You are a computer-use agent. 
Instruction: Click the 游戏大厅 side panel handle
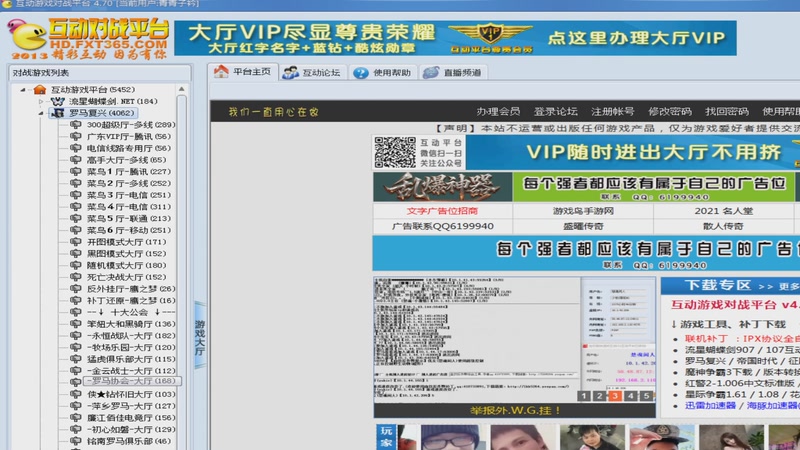point(200,335)
